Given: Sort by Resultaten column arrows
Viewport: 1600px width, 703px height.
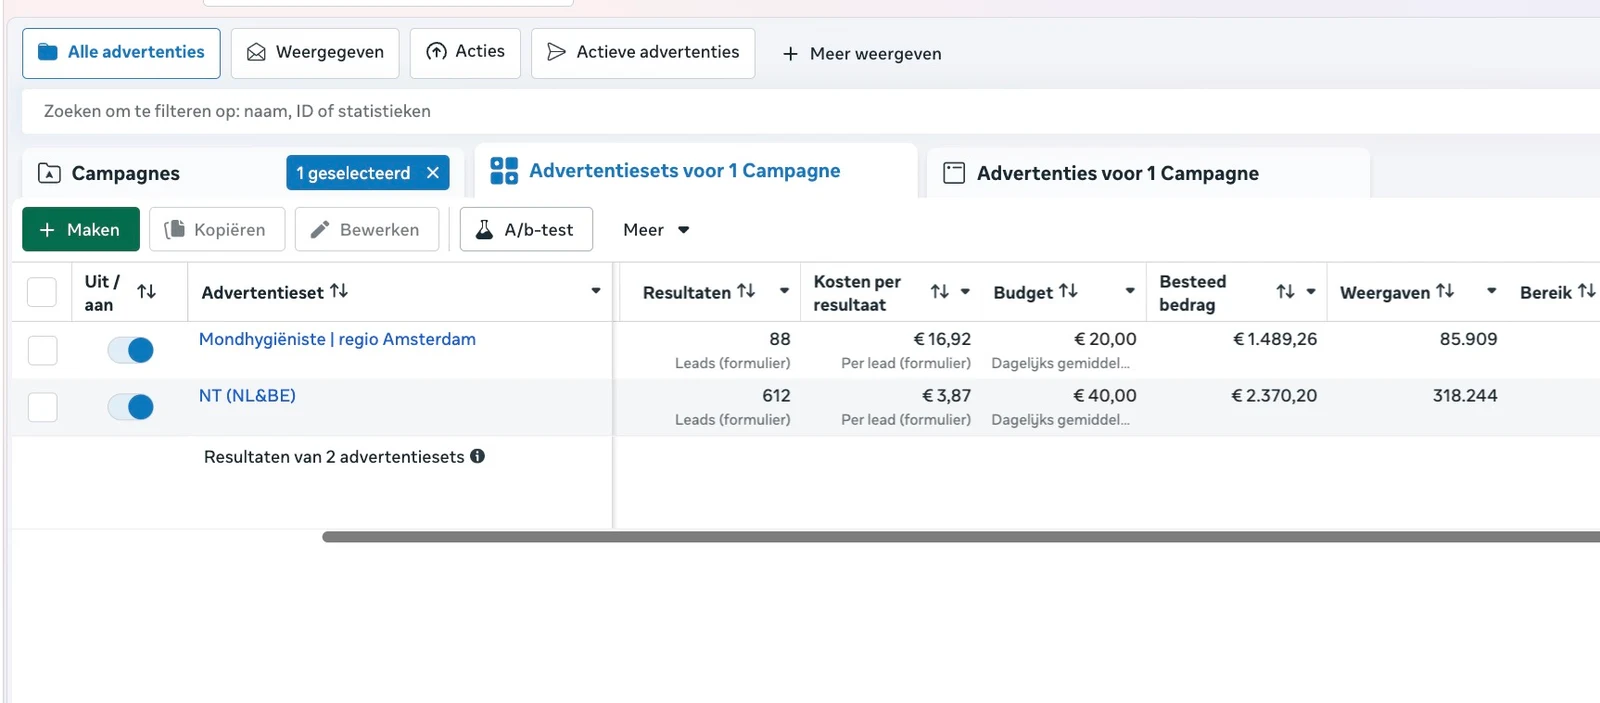Looking at the screenshot, I should point(746,290).
